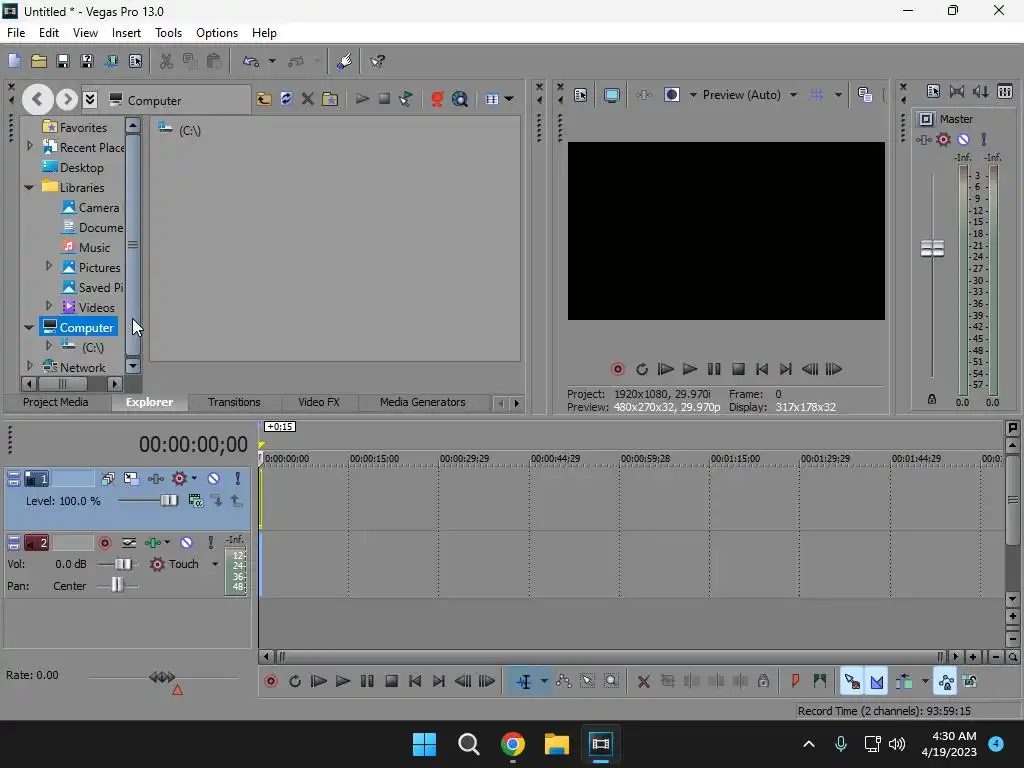Click the What's This help icon
The image size is (1024, 768).
click(x=377, y=61)
